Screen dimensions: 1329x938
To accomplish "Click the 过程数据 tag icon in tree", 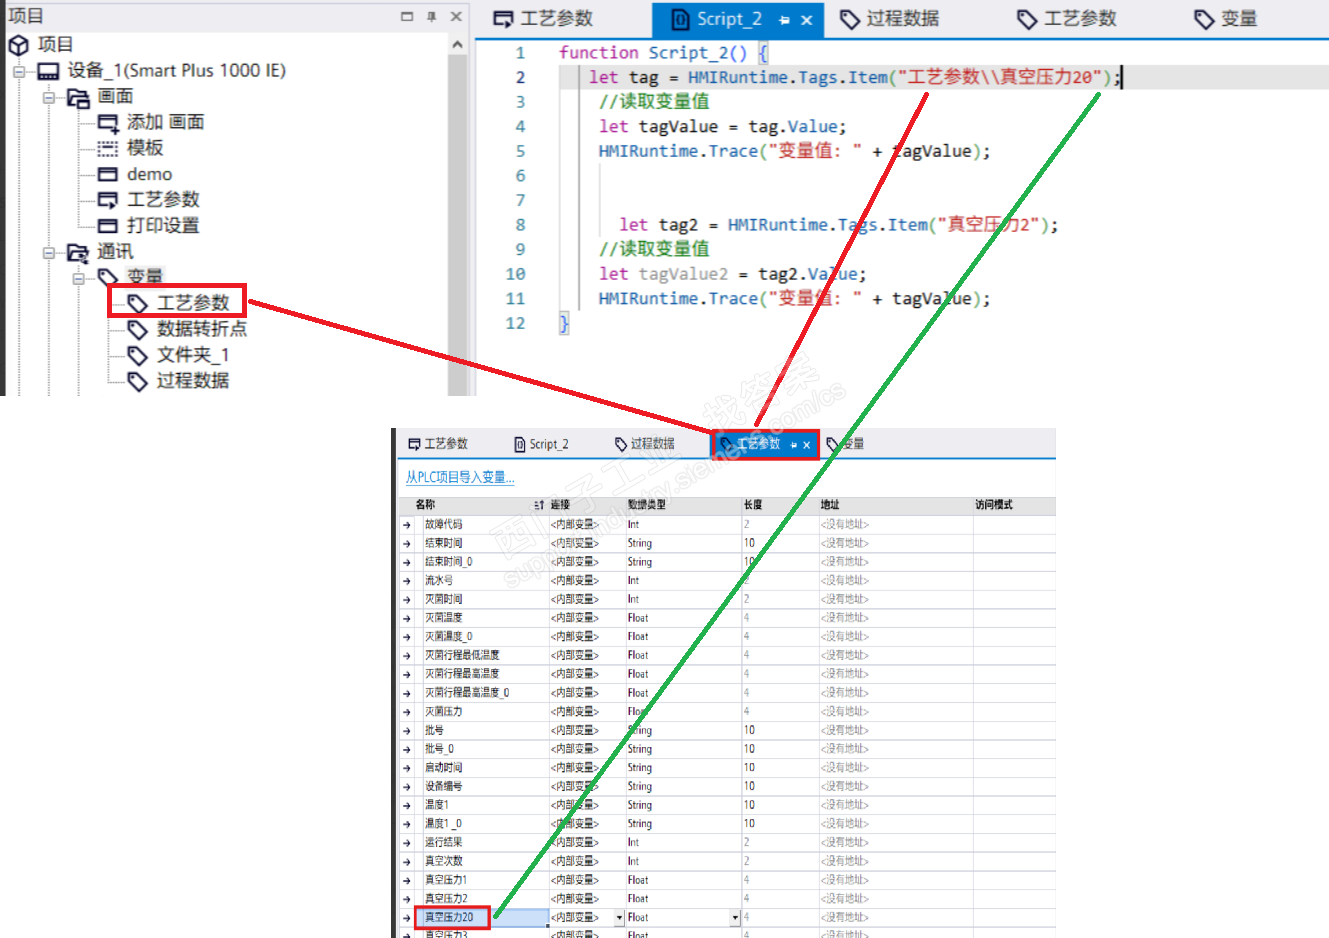I will (x=138, y=381).
